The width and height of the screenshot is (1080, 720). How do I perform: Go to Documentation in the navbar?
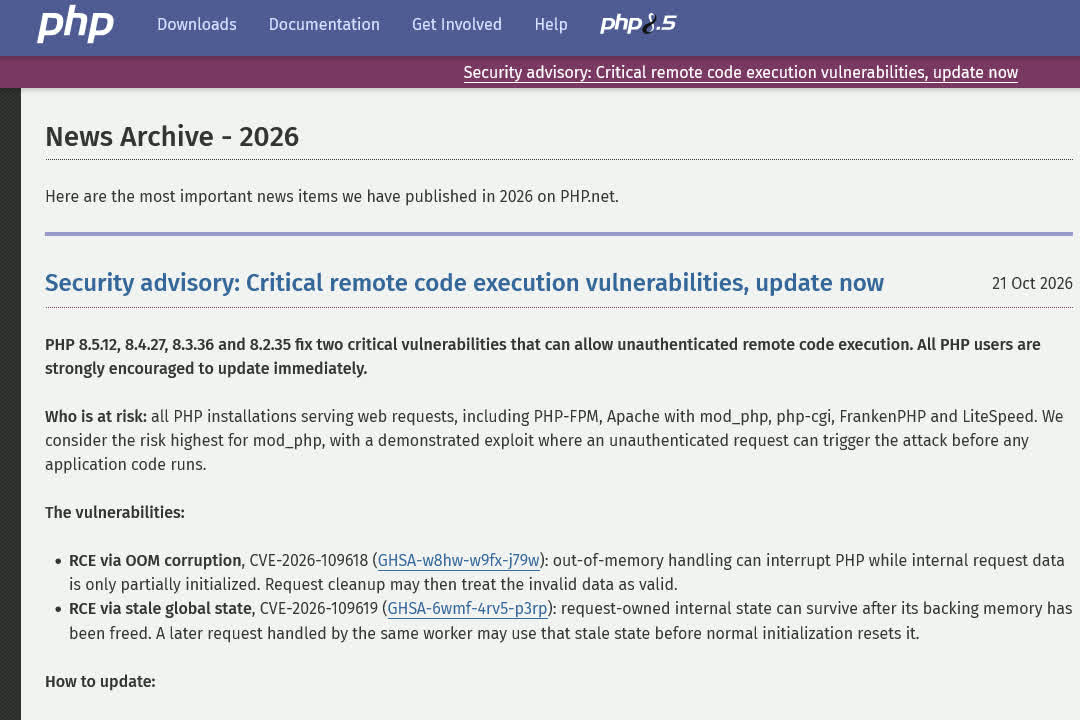[x=324, y=24]
